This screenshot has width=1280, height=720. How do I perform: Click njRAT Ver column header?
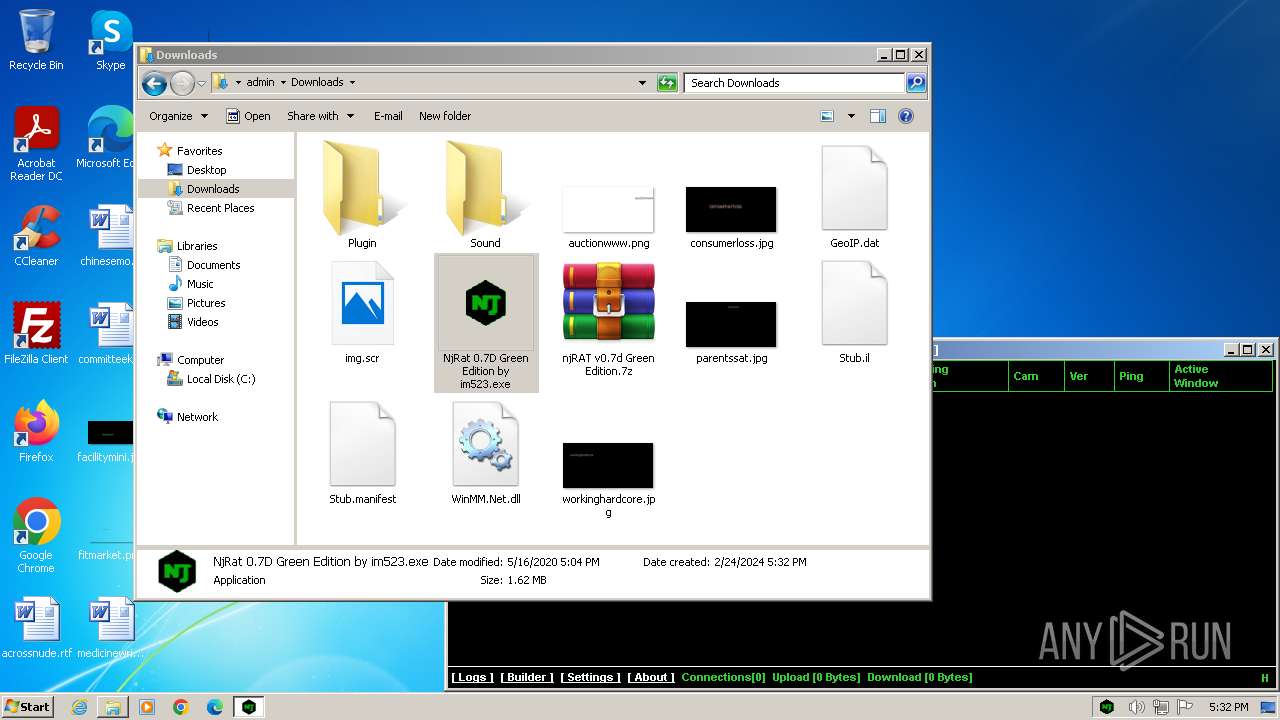coord(1089,376)
